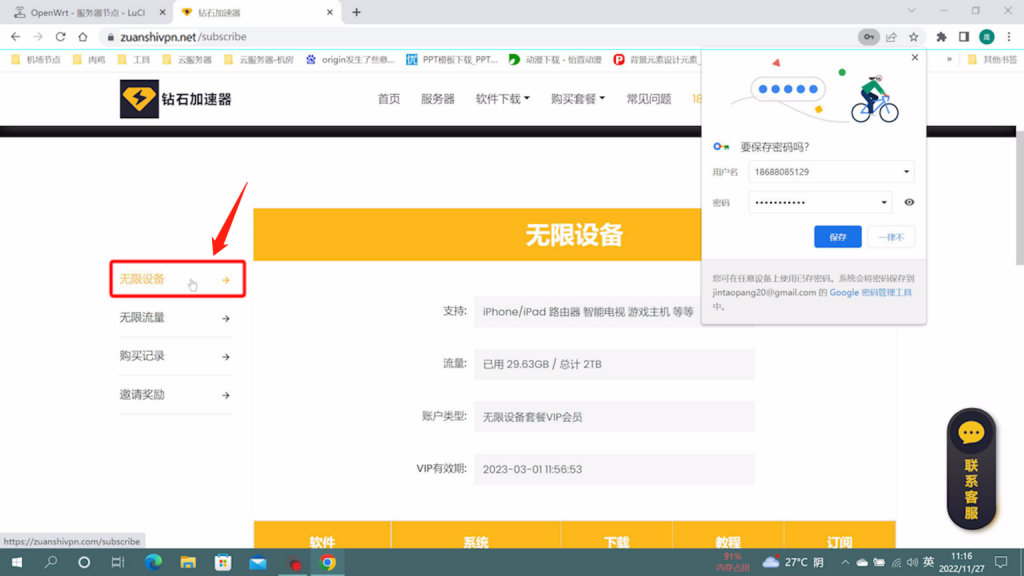Open the 购买套餐 dropdown menu

(577, 99)
